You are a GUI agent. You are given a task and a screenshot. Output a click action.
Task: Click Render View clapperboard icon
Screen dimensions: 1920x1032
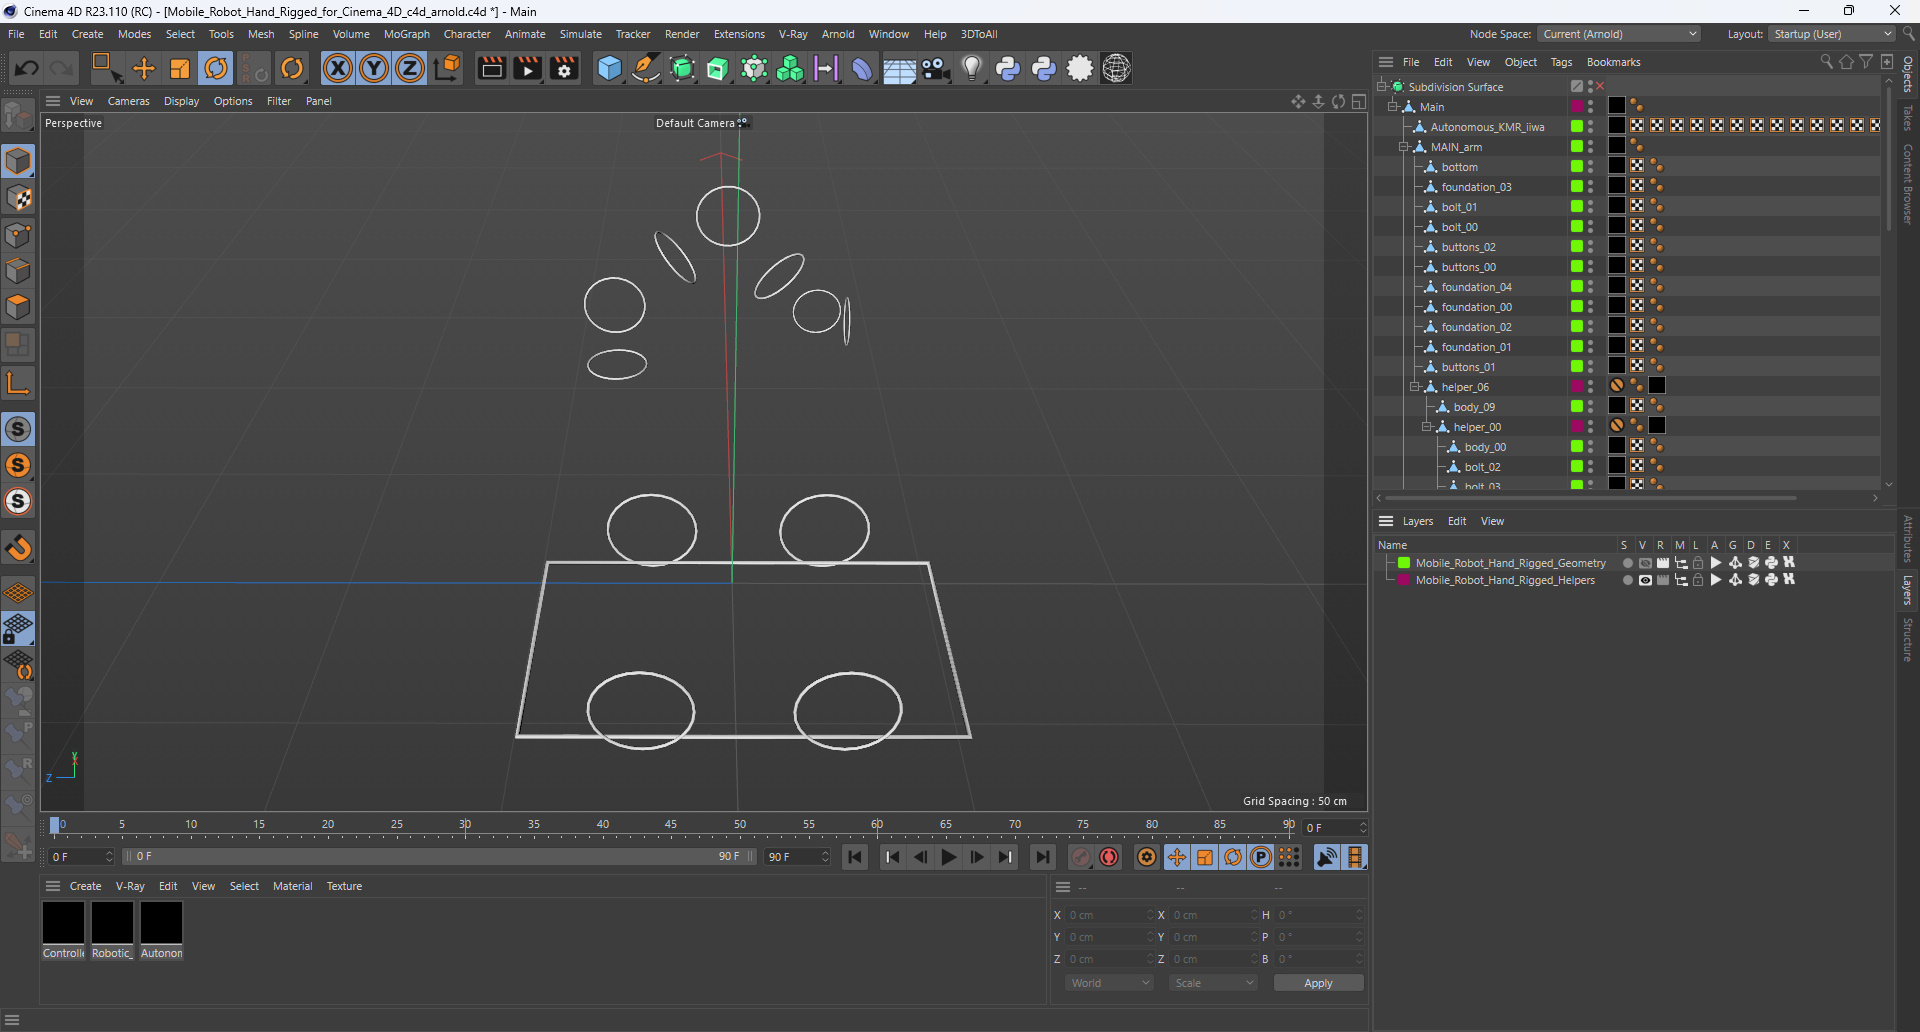click(x=491, y=68)
